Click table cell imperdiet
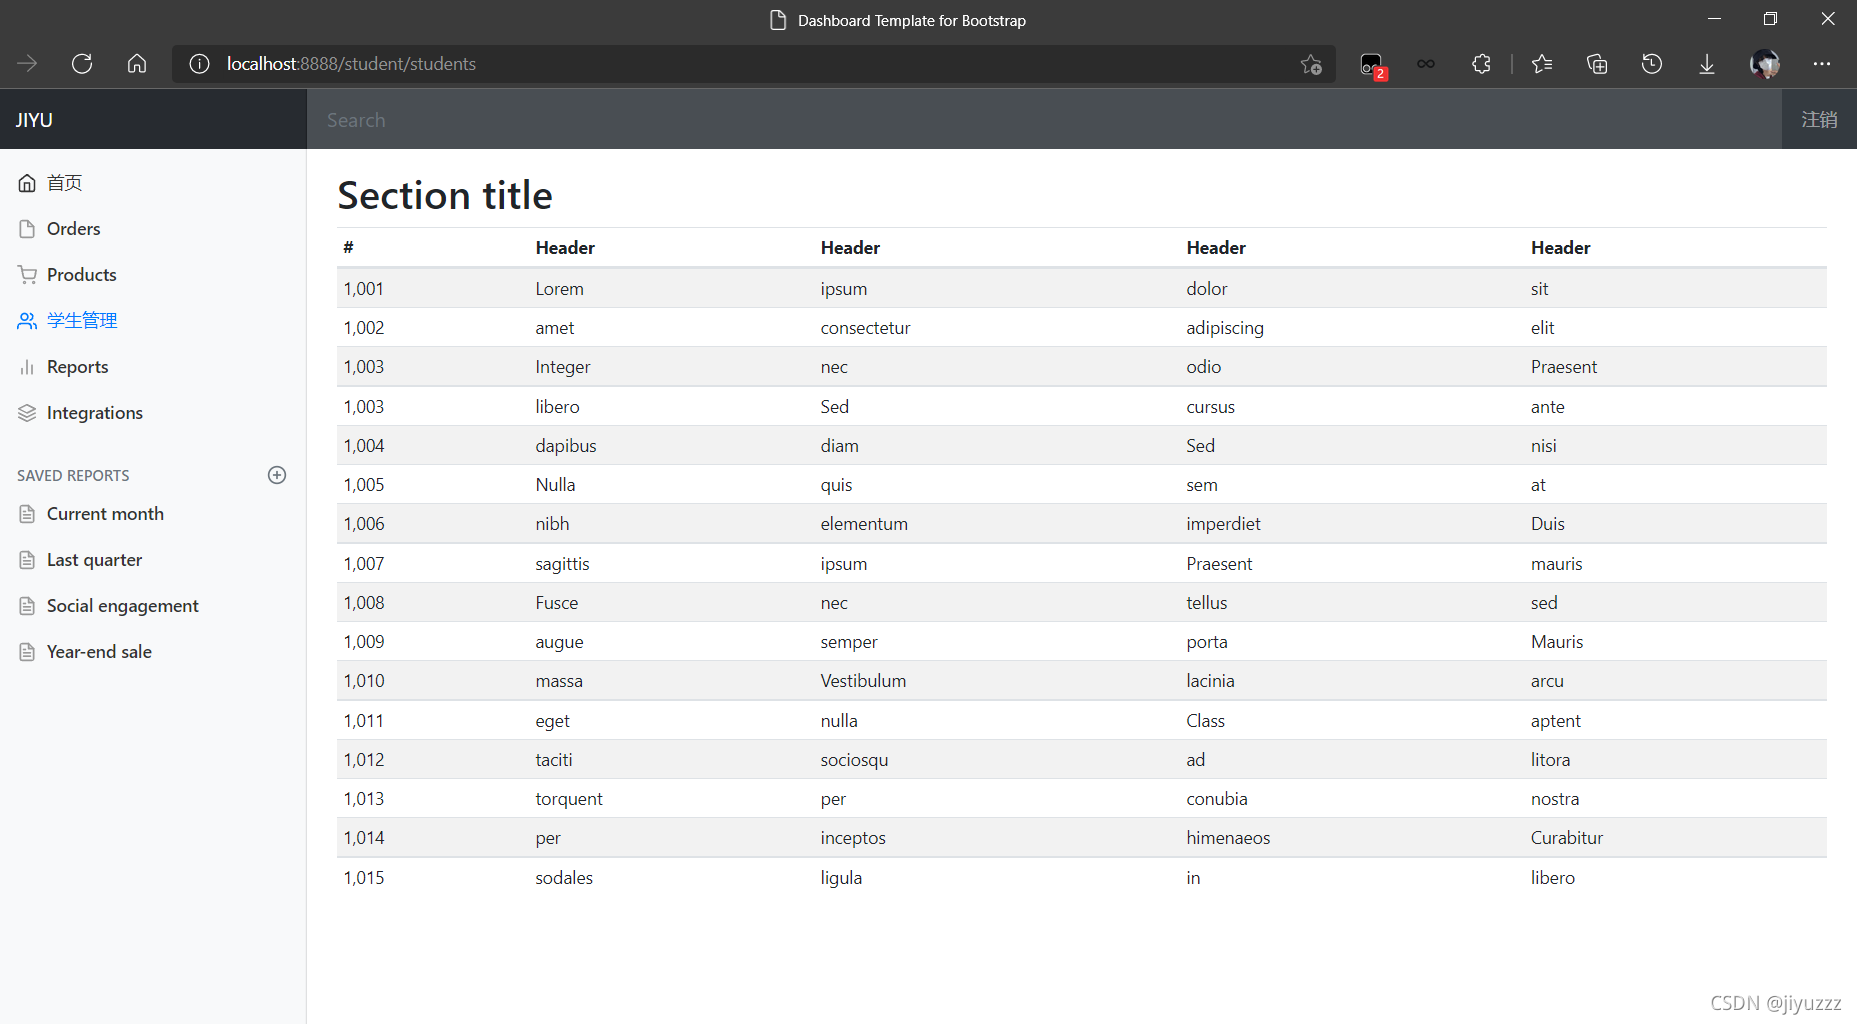The width and height of the screenshot is (1857, 1024). [x=1223, y=524]
